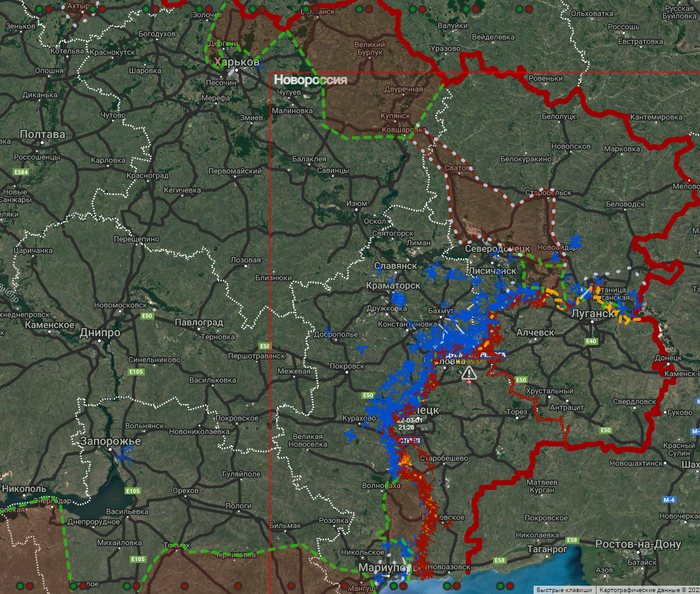The width and height of the screenshot is (700, 594).
Task: Select the Павлоград label
Action: [199, 322]
